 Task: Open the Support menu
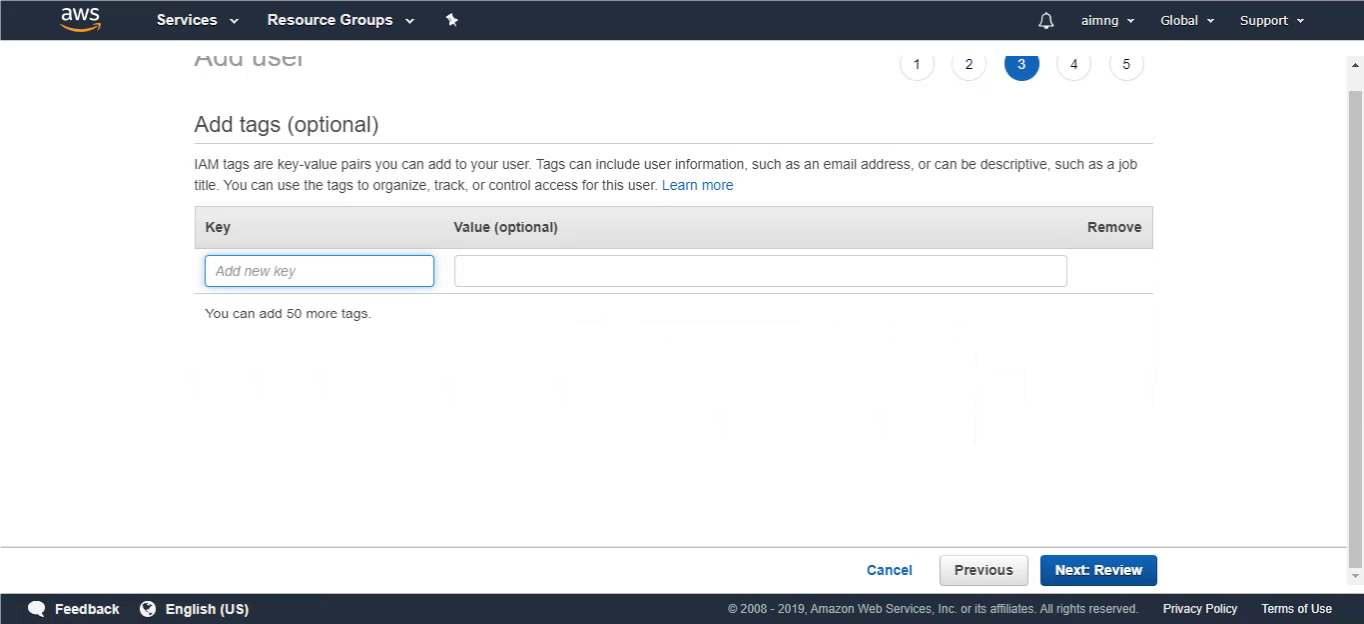[x=1272, y=20]
